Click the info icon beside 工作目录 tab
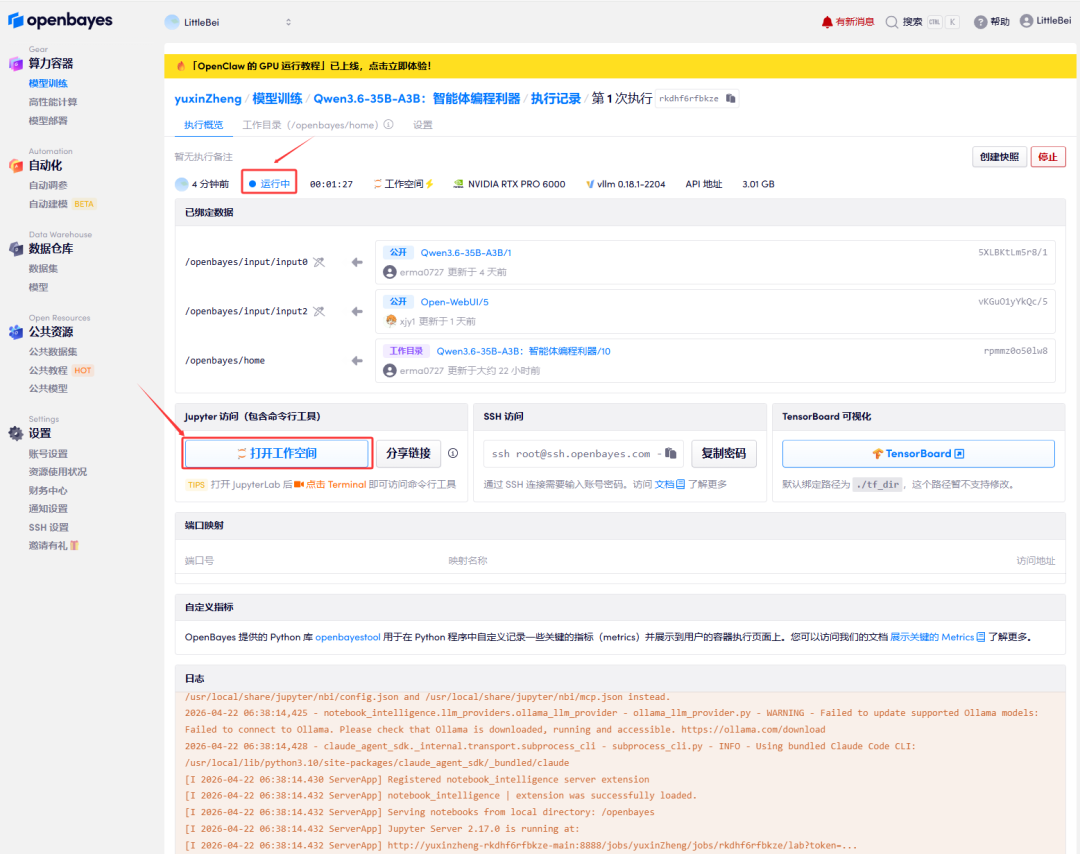The image size is (1080, 854). click(x=388, y=125)
